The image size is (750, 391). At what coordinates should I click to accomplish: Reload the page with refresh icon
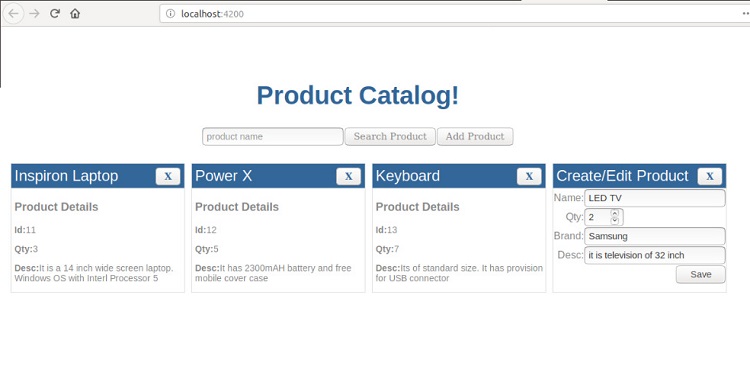(x=55, y=13)
